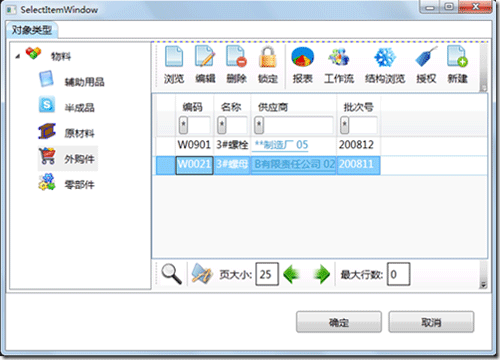The height and width of the screenshot is (360, 500).
Task: Select the W0901 cell
Action: pos(194,145)
